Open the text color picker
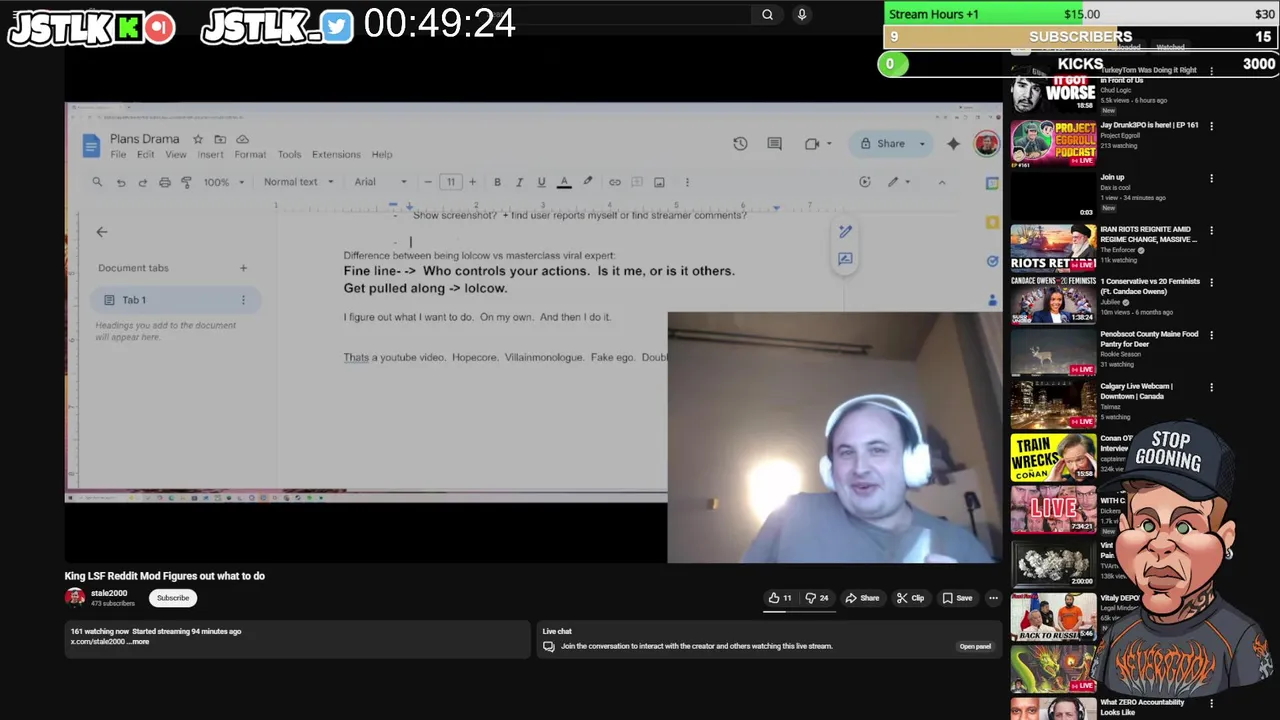The height and width of the screenshot is (720, 1280). click(564, 182)
